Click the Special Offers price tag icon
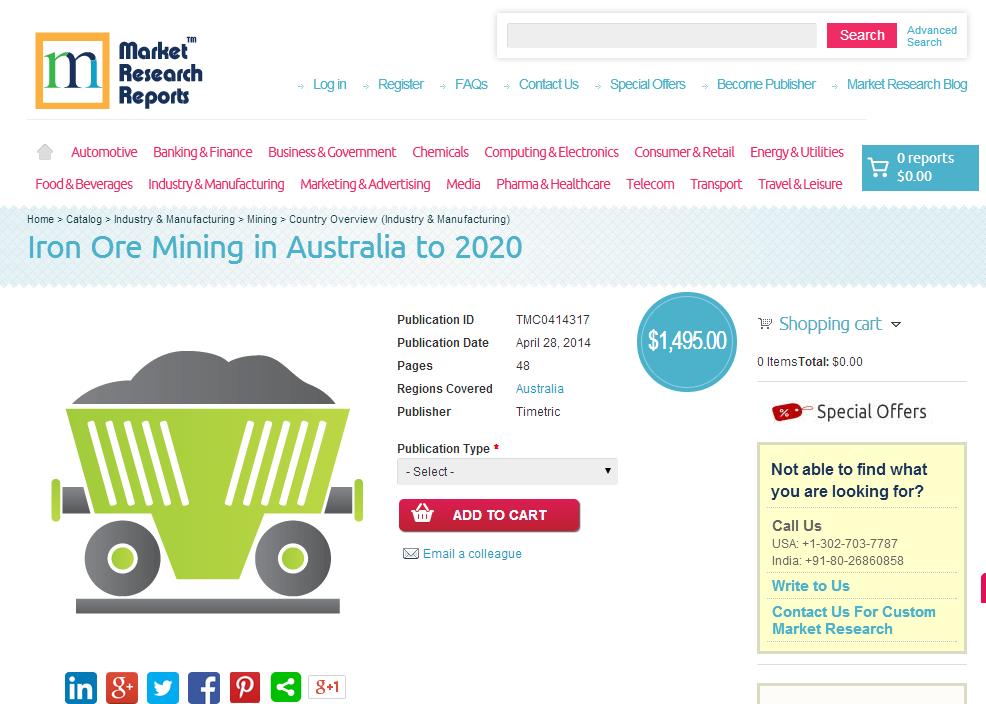 click(790, 412)
